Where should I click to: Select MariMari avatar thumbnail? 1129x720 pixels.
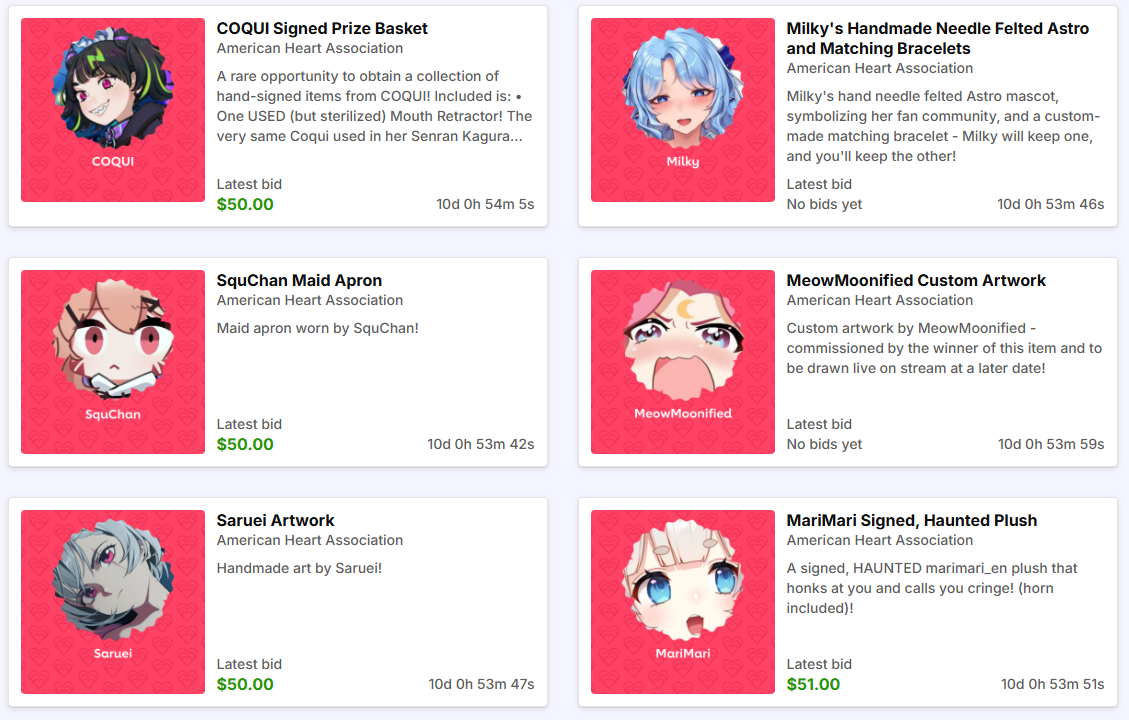(683, 602)
